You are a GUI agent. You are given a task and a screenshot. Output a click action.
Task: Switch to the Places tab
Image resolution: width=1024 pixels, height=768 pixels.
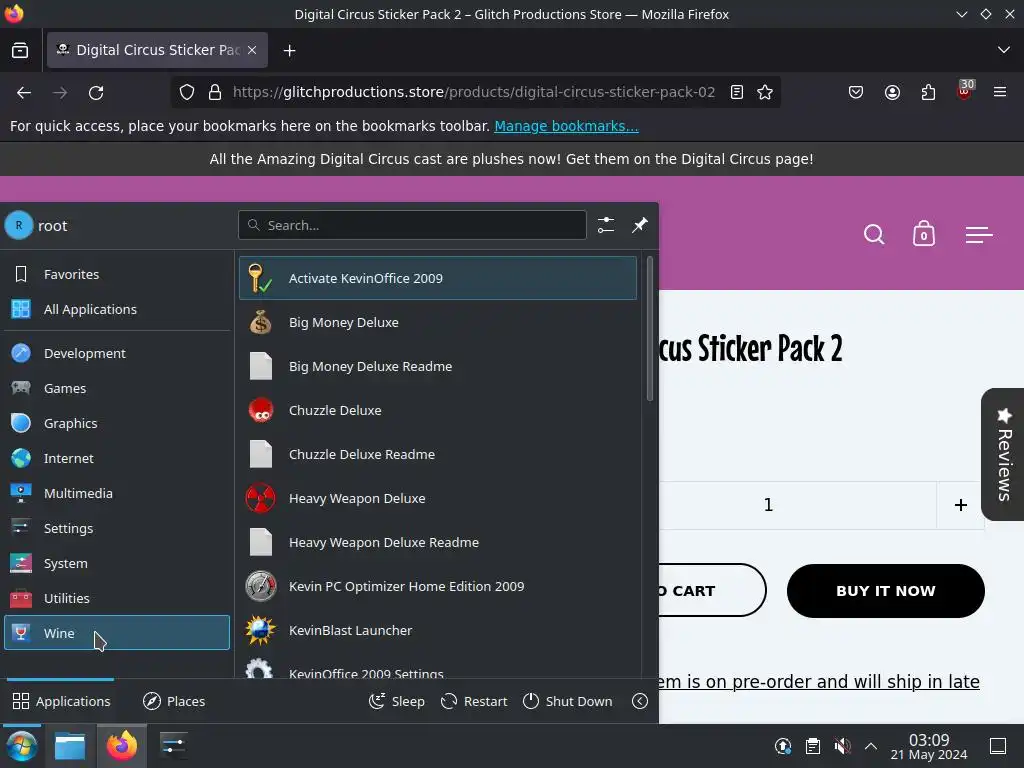point(174,701)
